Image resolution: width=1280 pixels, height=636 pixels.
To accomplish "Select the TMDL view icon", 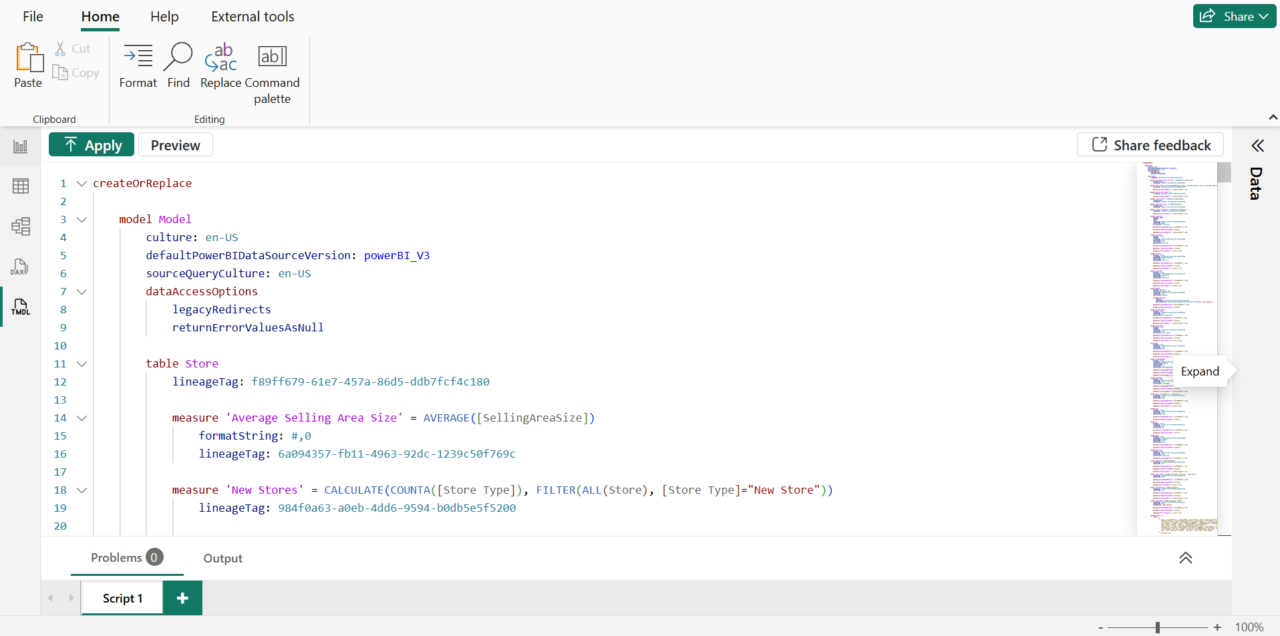I will pos(19,306).
